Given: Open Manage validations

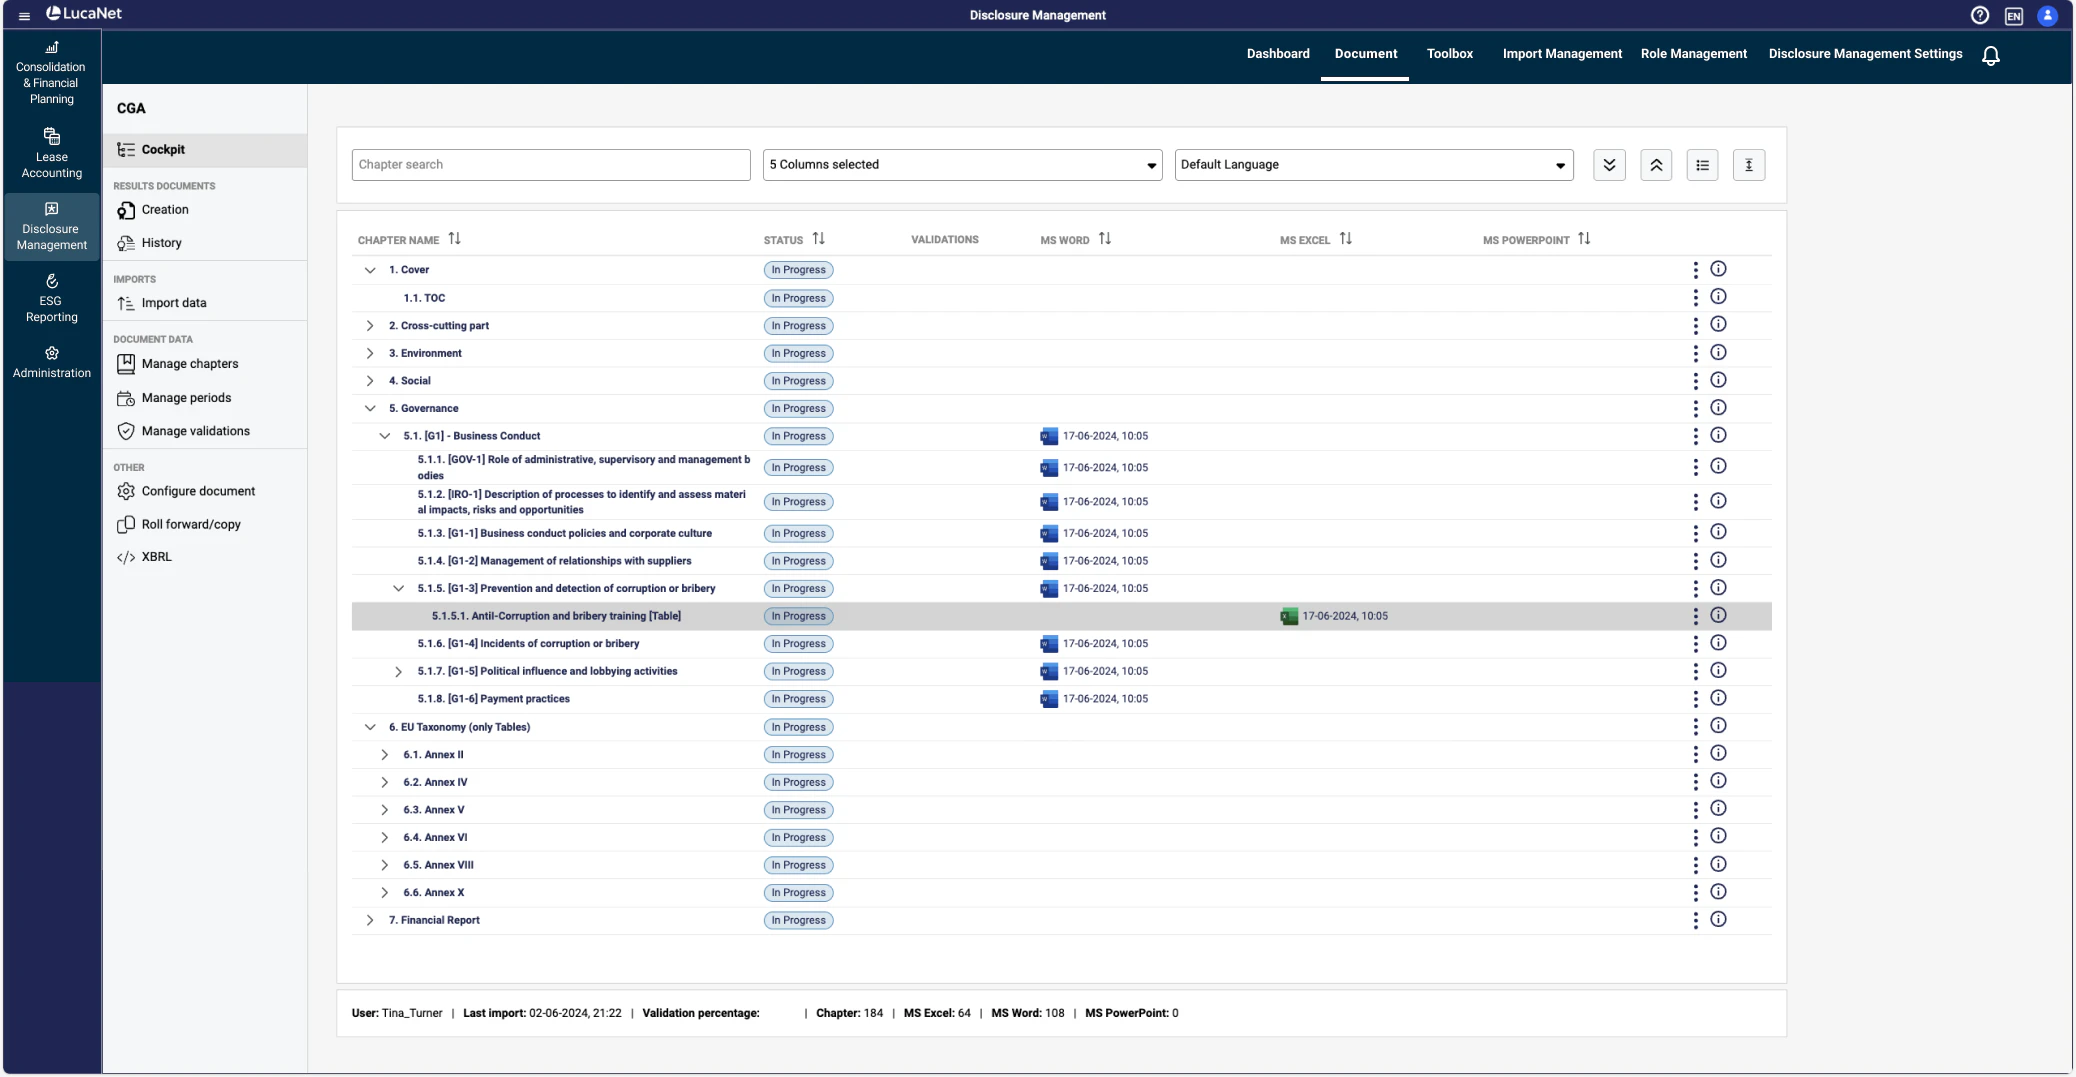Looking at the screenshot, I should point(195,431).
